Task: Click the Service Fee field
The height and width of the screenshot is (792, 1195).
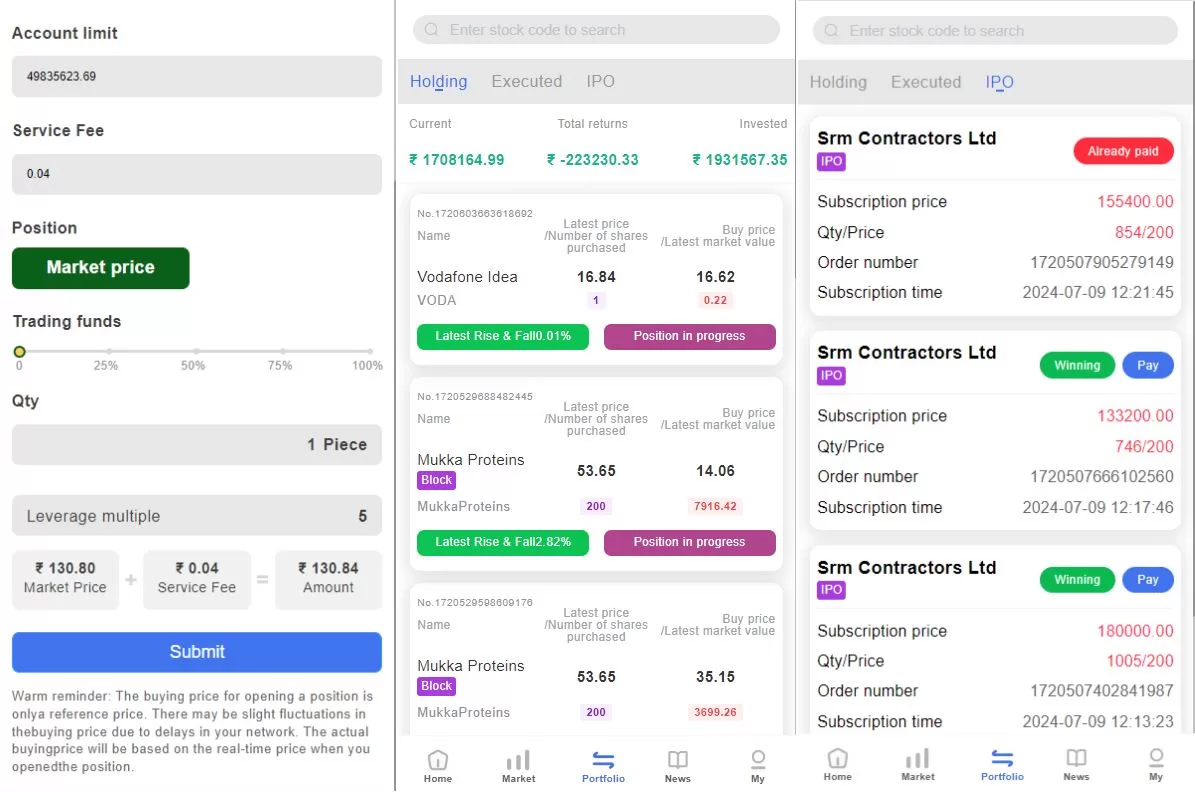Action: point(197,174)
